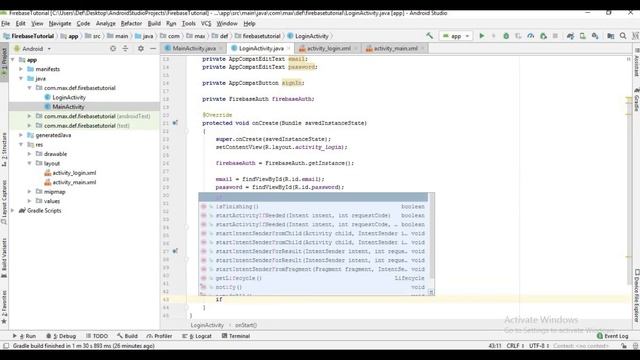Open the Debug tool window
This screenshot has width=640, height=360.
point(61,336)
